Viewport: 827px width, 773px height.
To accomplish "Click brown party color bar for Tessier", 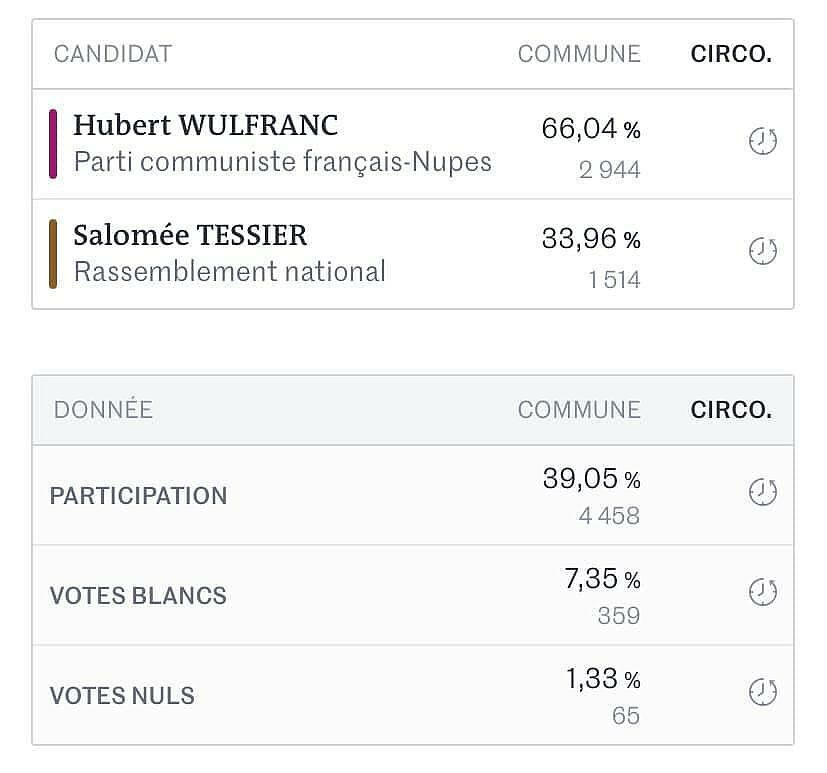I will (53, 254).
